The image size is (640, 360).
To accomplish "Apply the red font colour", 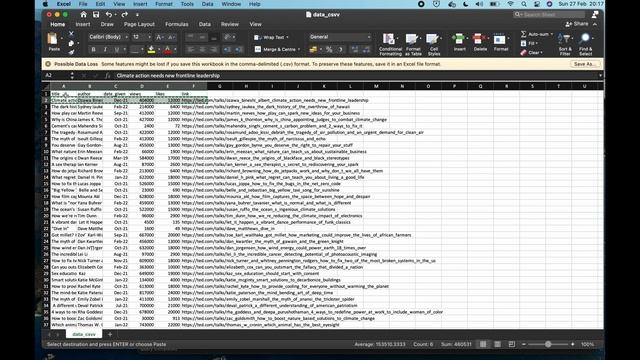I will click(x=167, y=50).
